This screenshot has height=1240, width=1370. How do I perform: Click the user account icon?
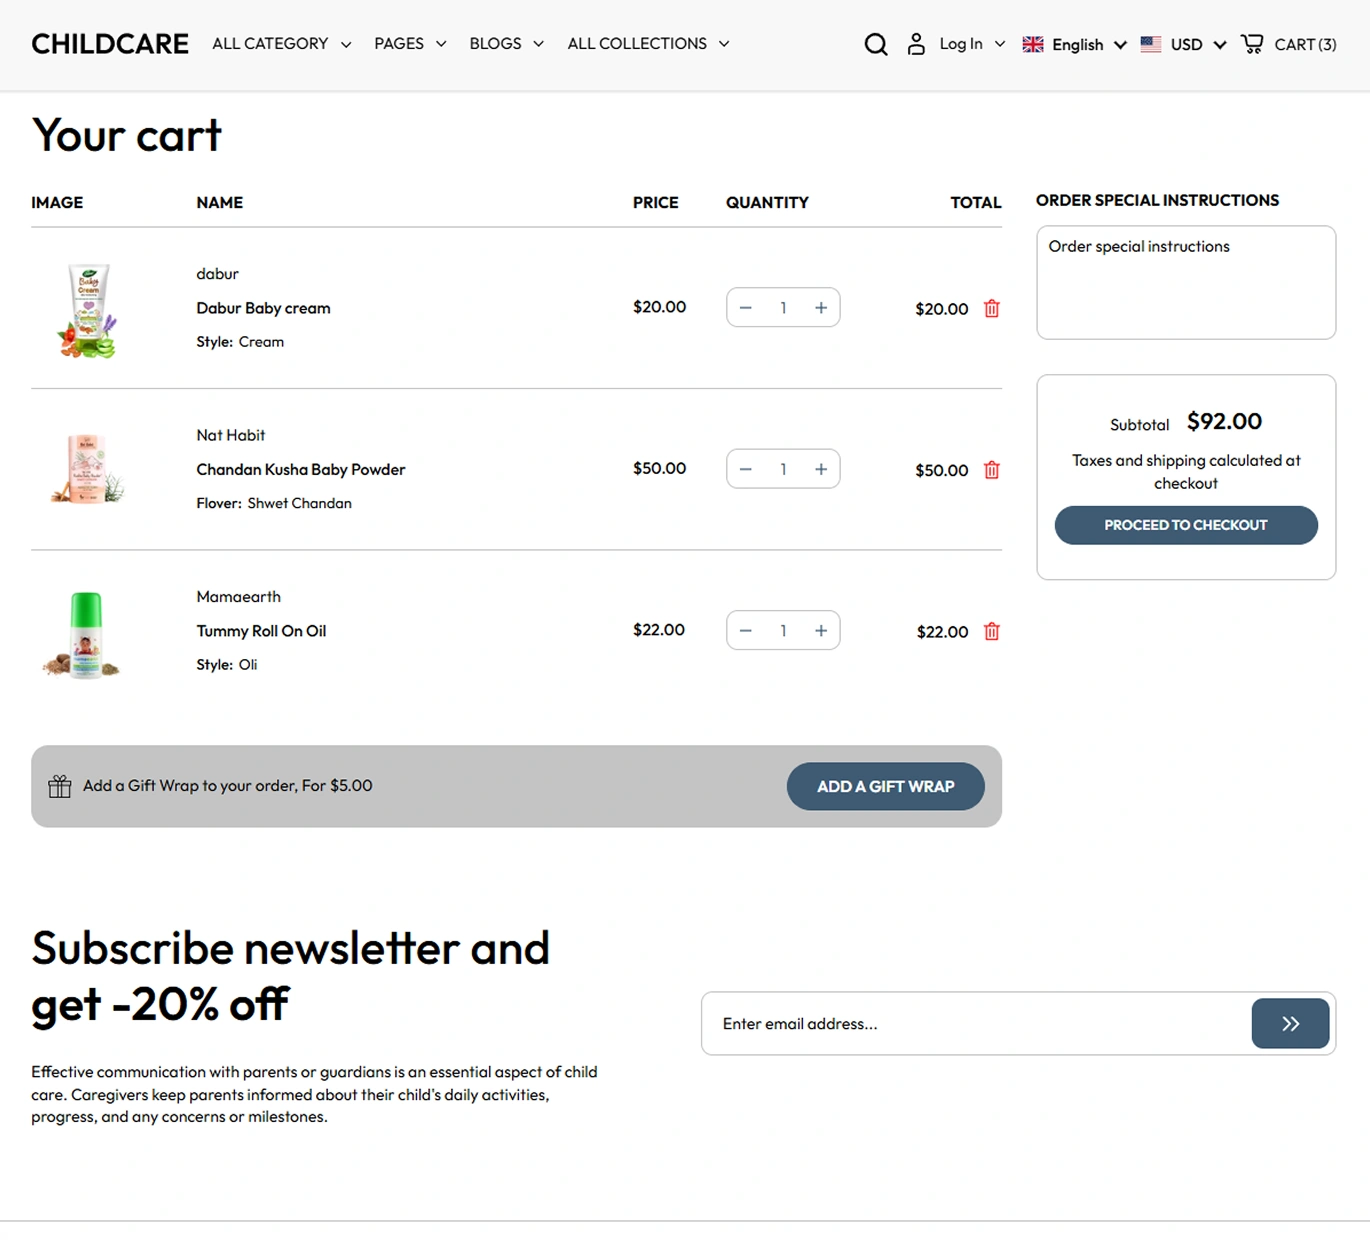pos(916,44)
